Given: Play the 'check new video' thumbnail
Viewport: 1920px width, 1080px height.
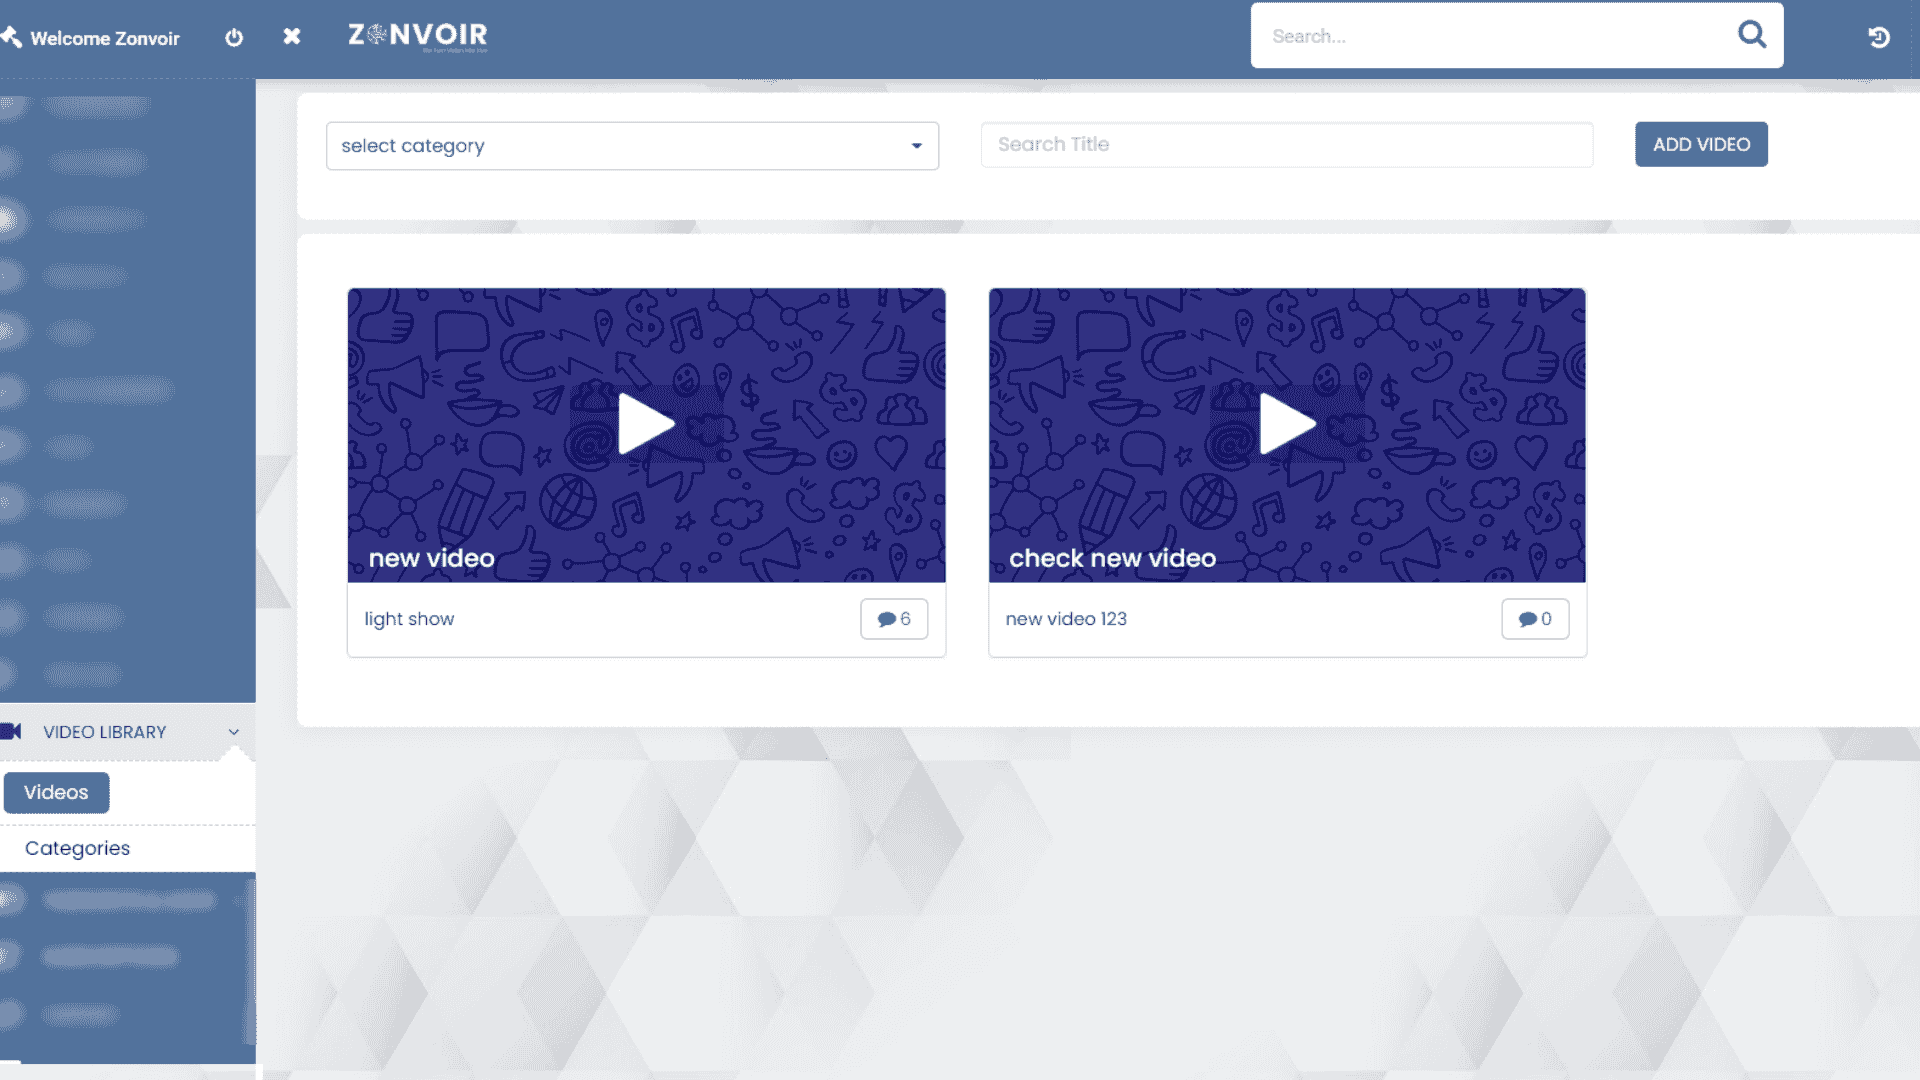Looking at the screenshot, I should 1287,424.
